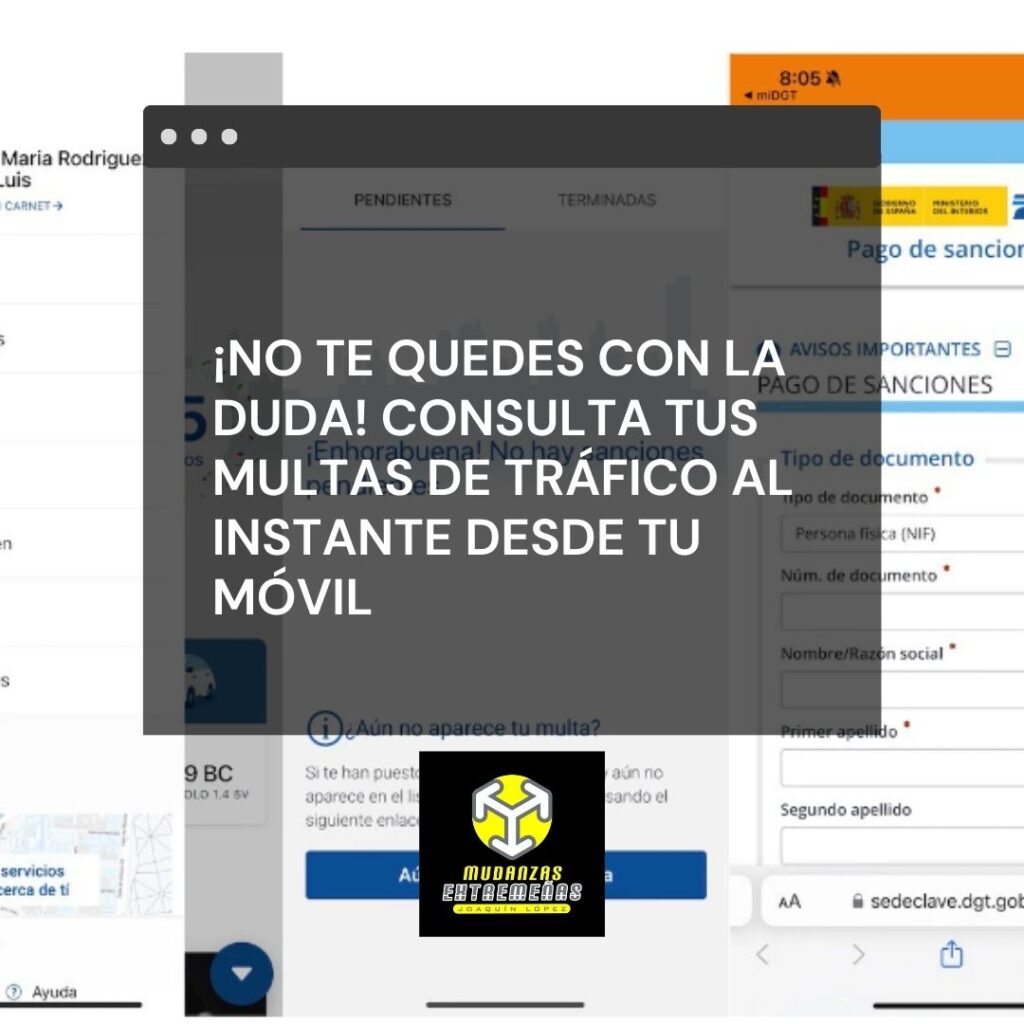Click the Mudanzas Extremeñas logo
Viewport: 1024px width, 1024px height.
512,844
